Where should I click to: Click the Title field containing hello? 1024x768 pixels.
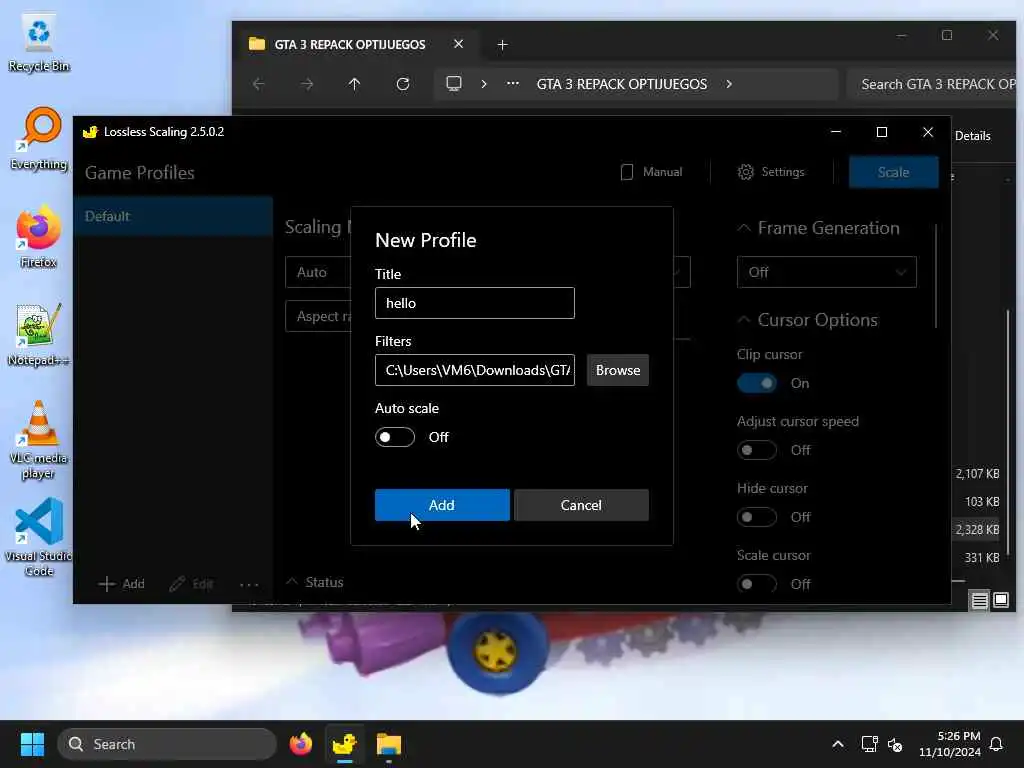[x=475, y=303]
